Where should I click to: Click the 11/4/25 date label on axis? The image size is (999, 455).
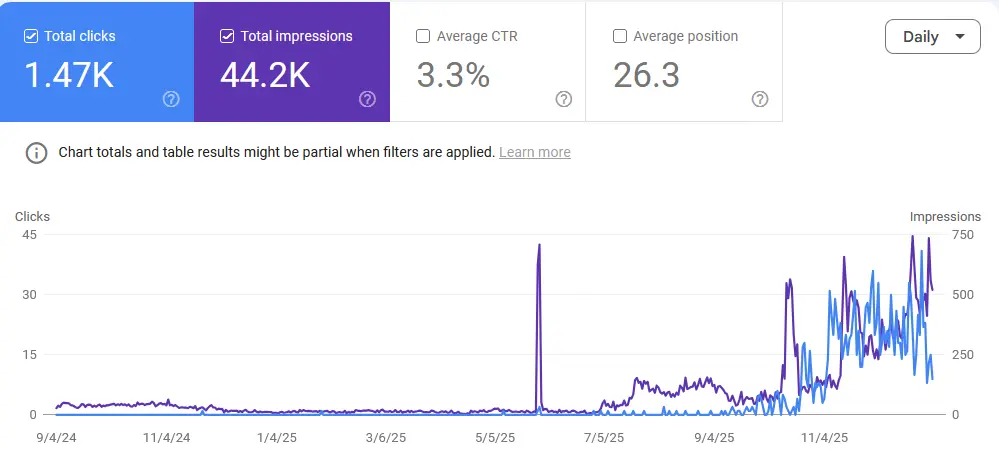point(824,438)
